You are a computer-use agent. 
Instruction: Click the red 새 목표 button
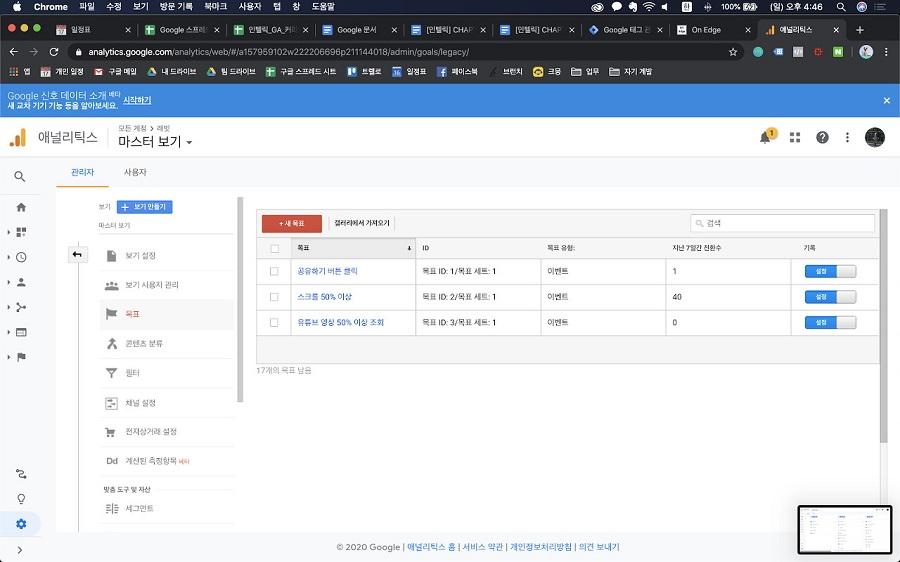pyautogui.click(x=292, y=223)
